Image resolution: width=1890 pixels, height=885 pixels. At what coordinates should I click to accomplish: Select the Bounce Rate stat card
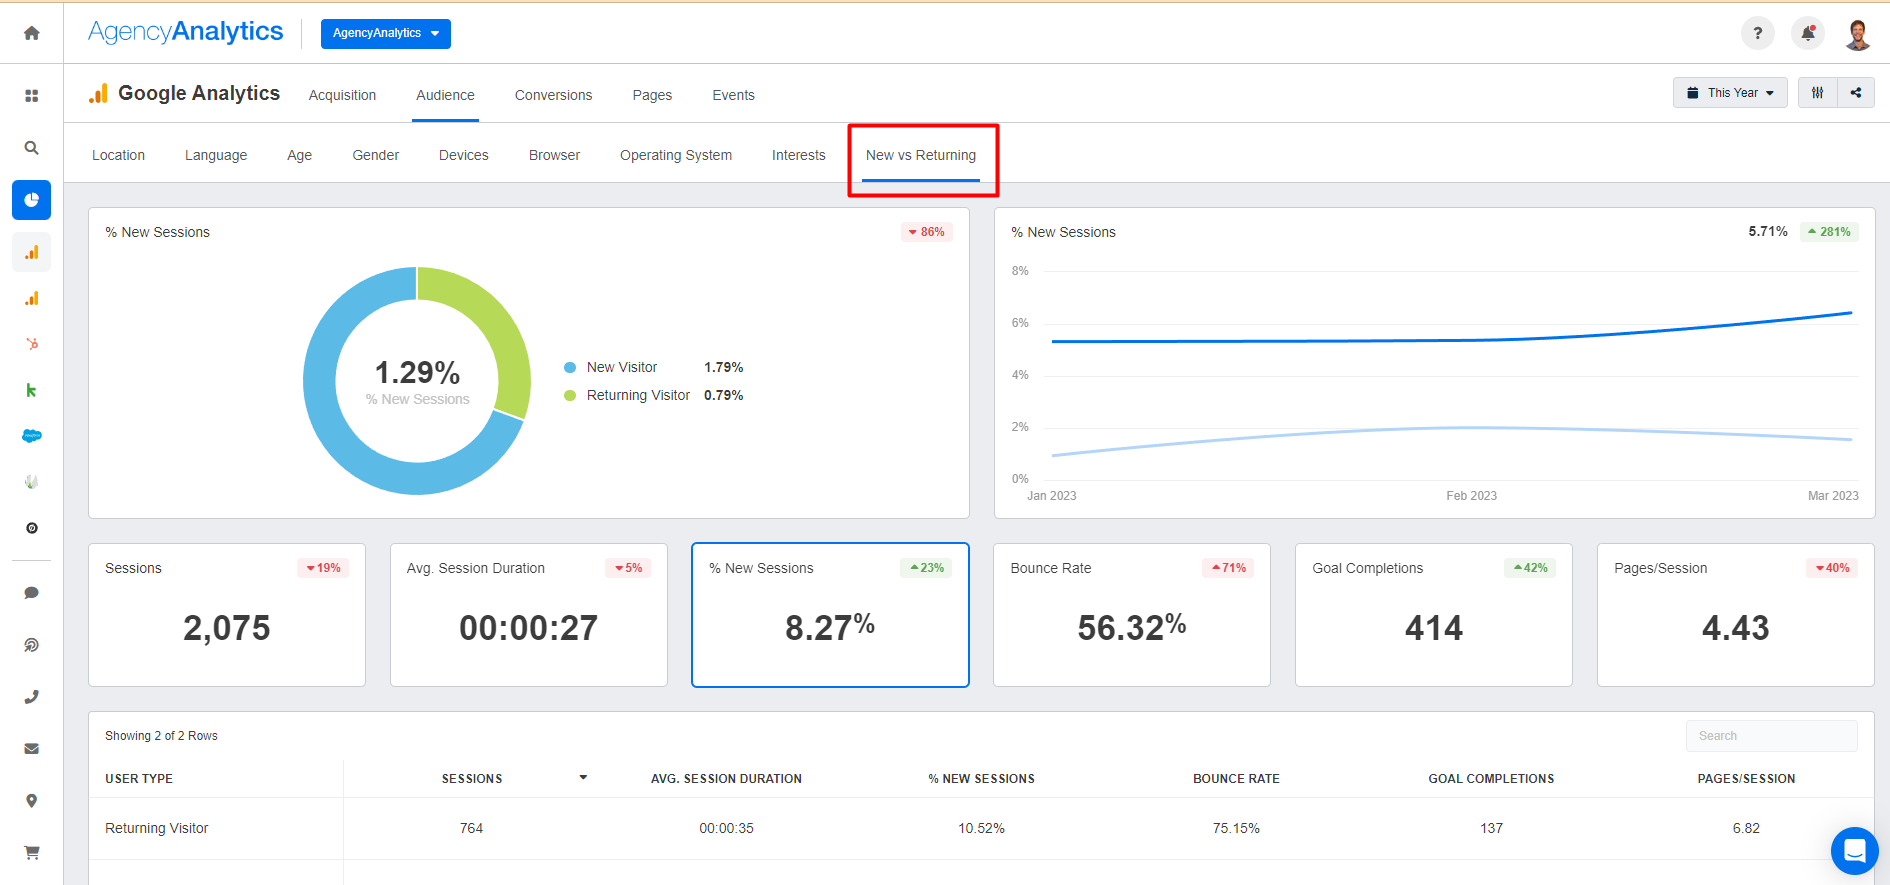click(1132, 615)
